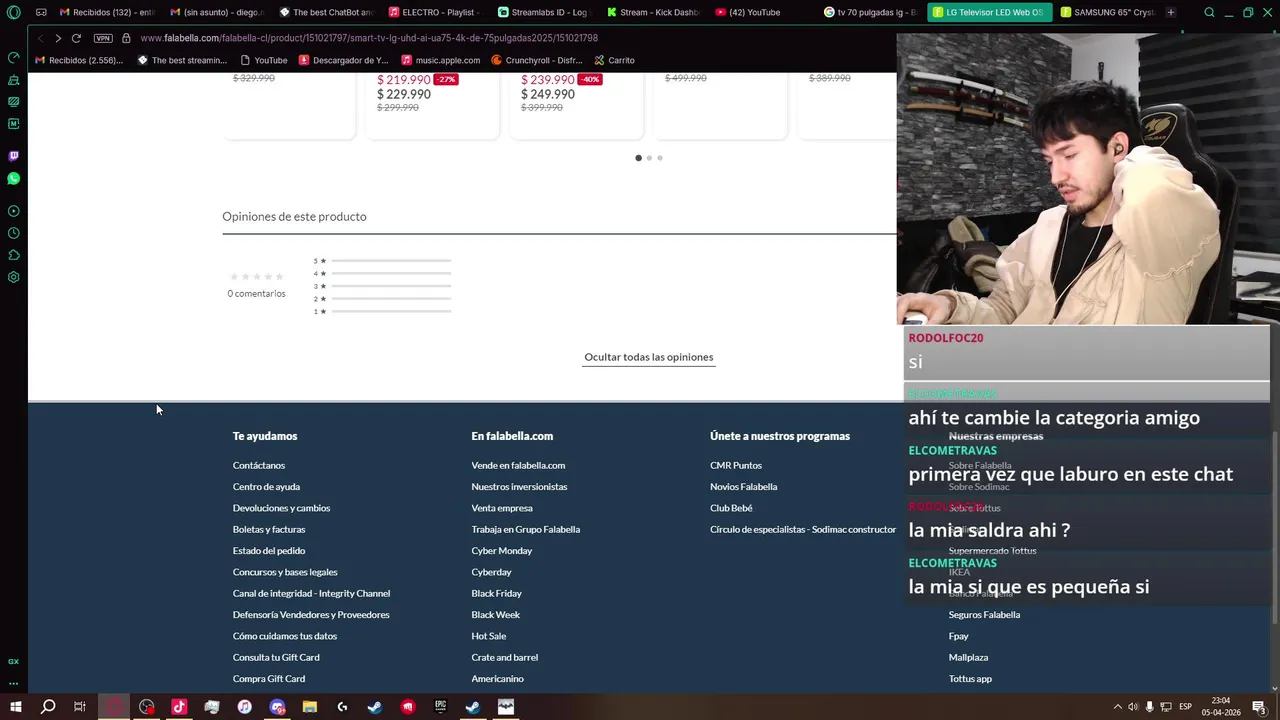Open the Opera GX main menu icon
Image resolution: width=1280 pixels, height=720 pixels.
(x=14, y=12)
